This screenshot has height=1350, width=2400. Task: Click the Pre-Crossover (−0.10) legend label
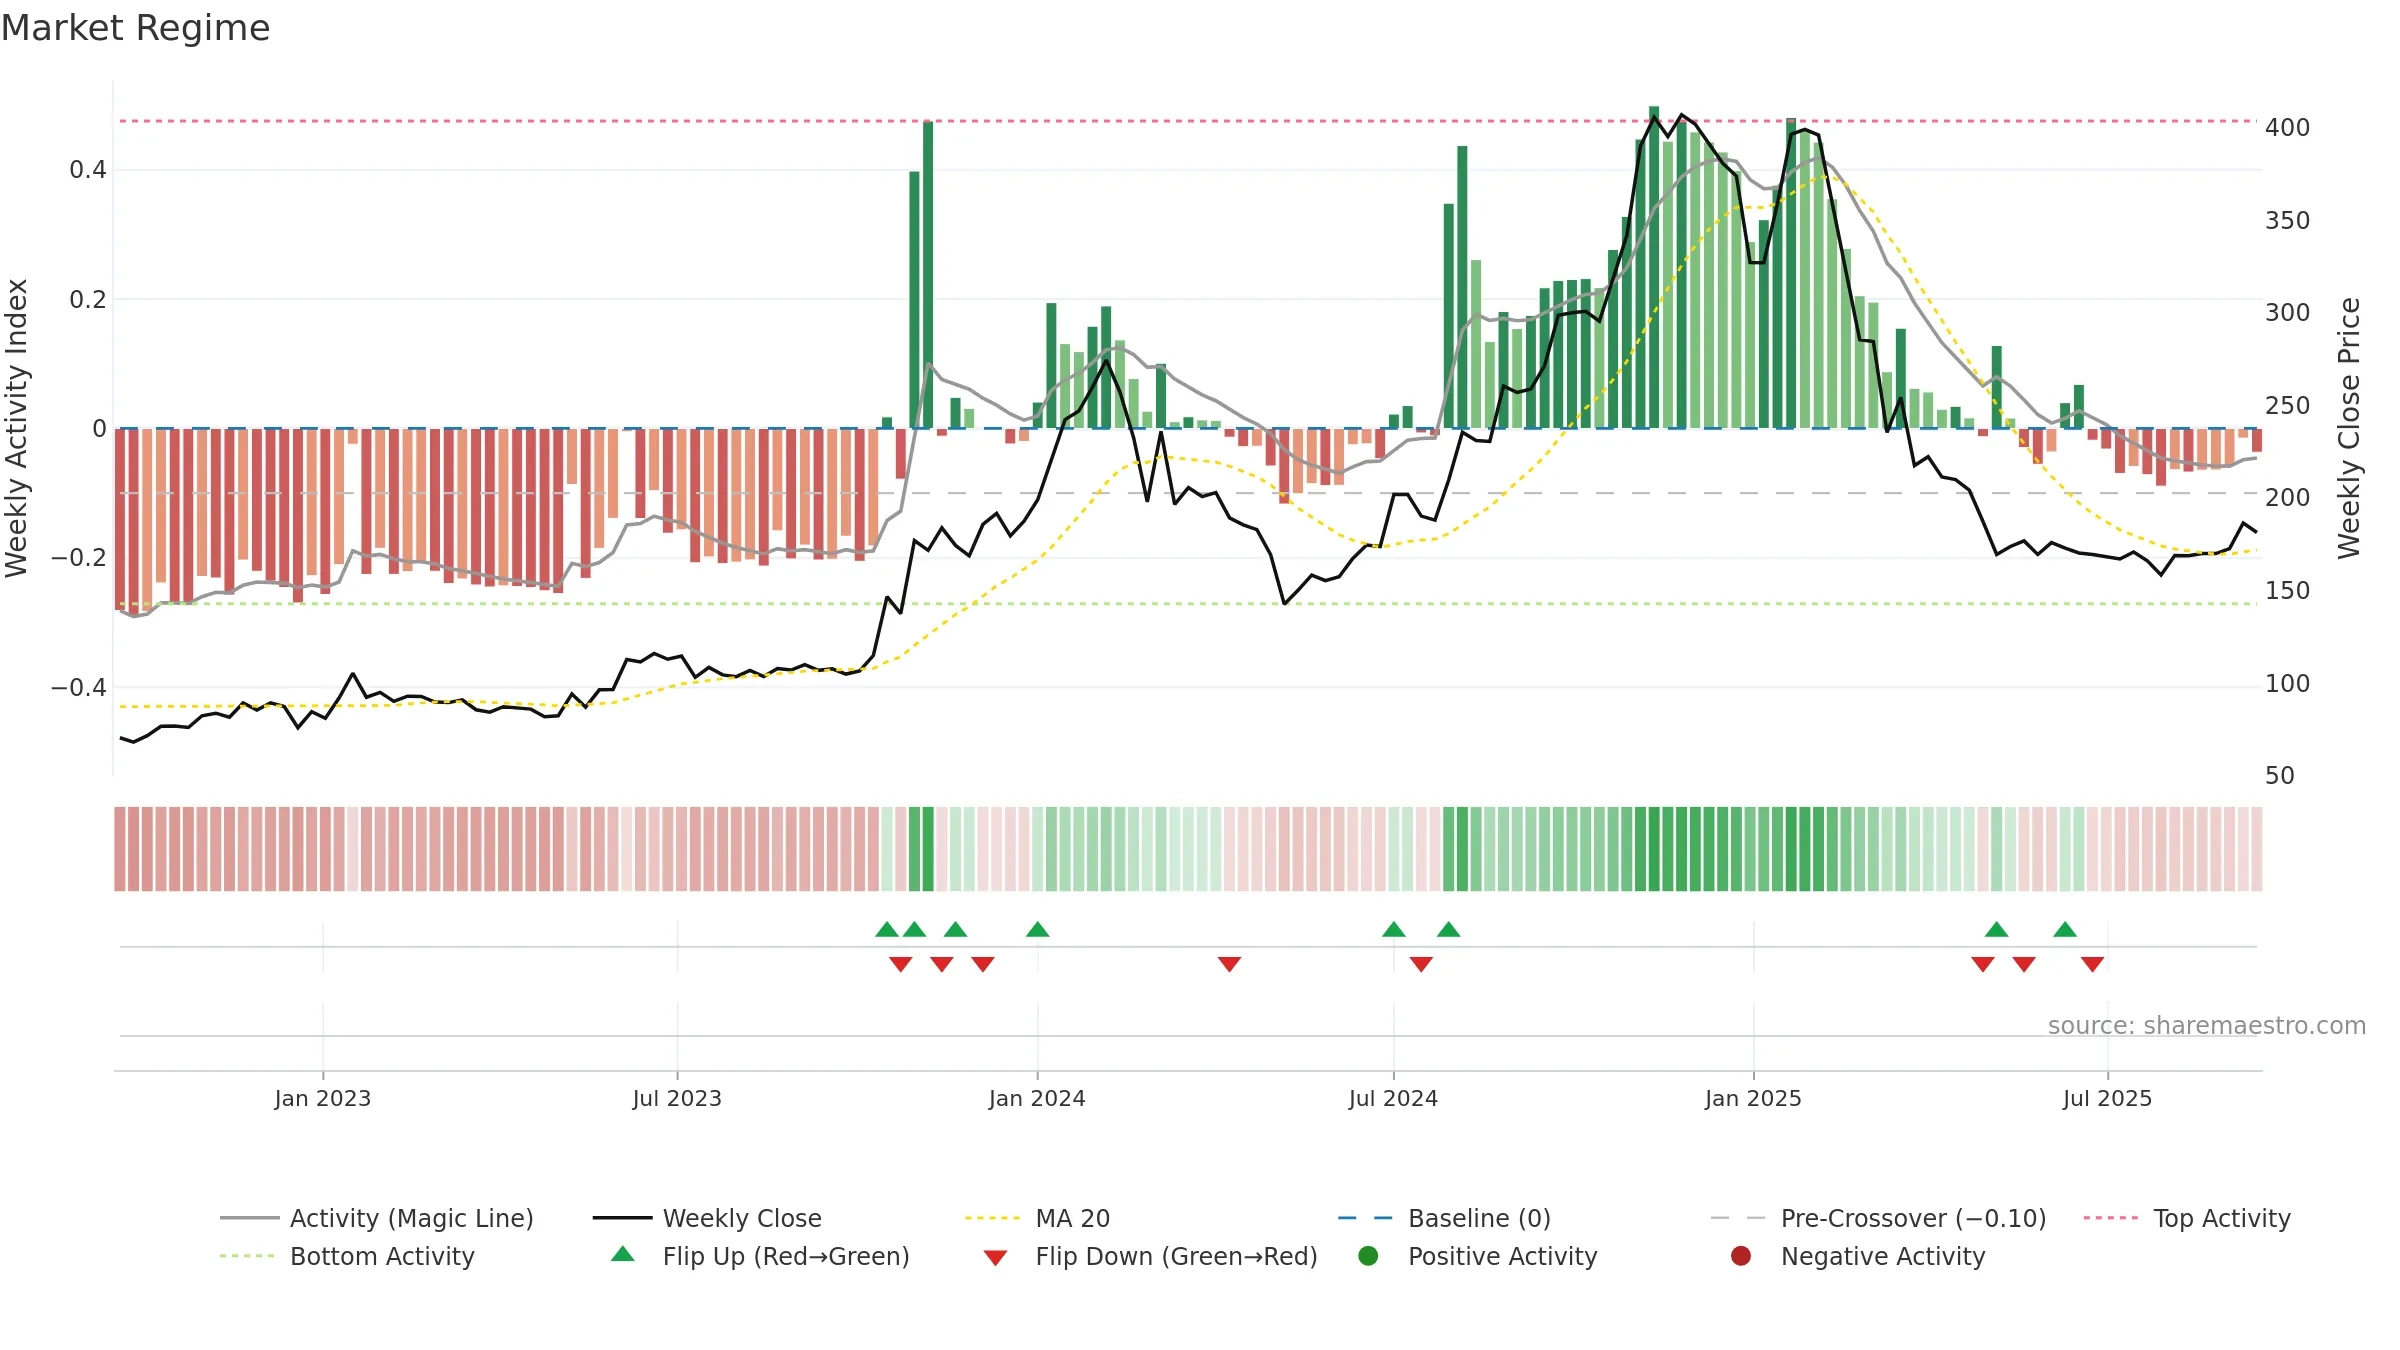pos(1913,1218)
